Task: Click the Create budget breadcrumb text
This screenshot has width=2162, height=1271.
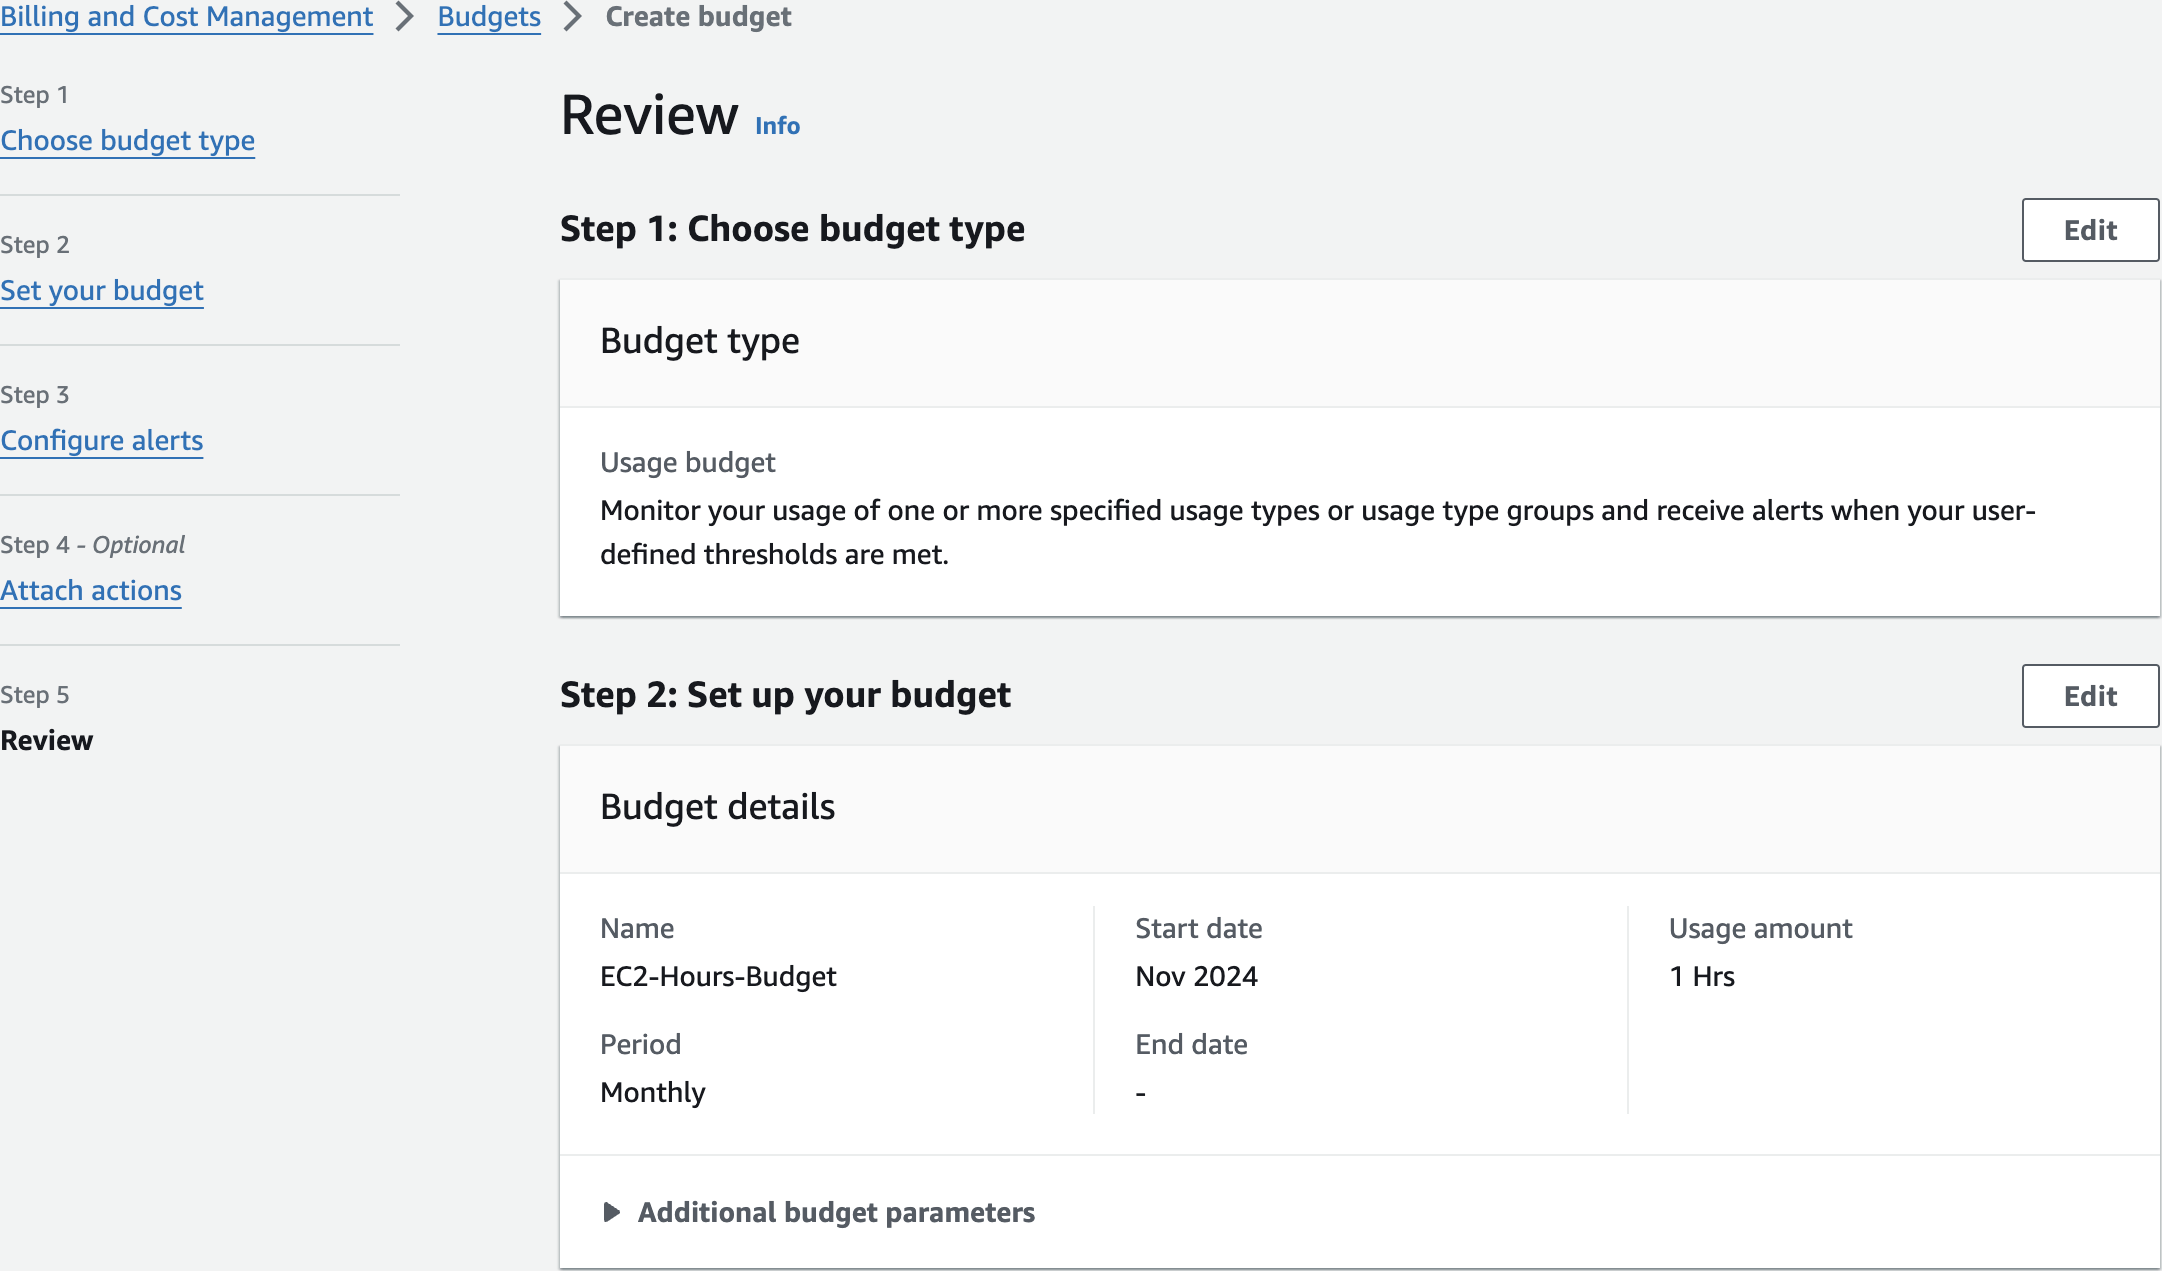Action: pyautogui.click(x=698, y=17)
